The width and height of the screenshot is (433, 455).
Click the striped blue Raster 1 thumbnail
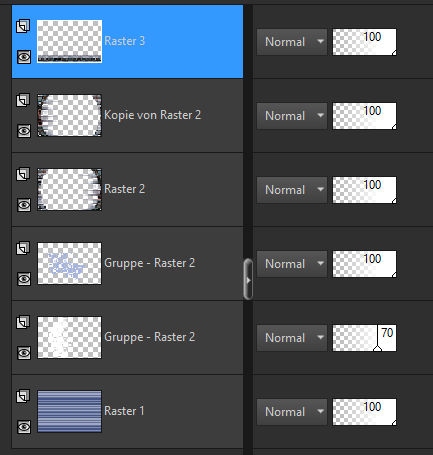pos(69,411)
